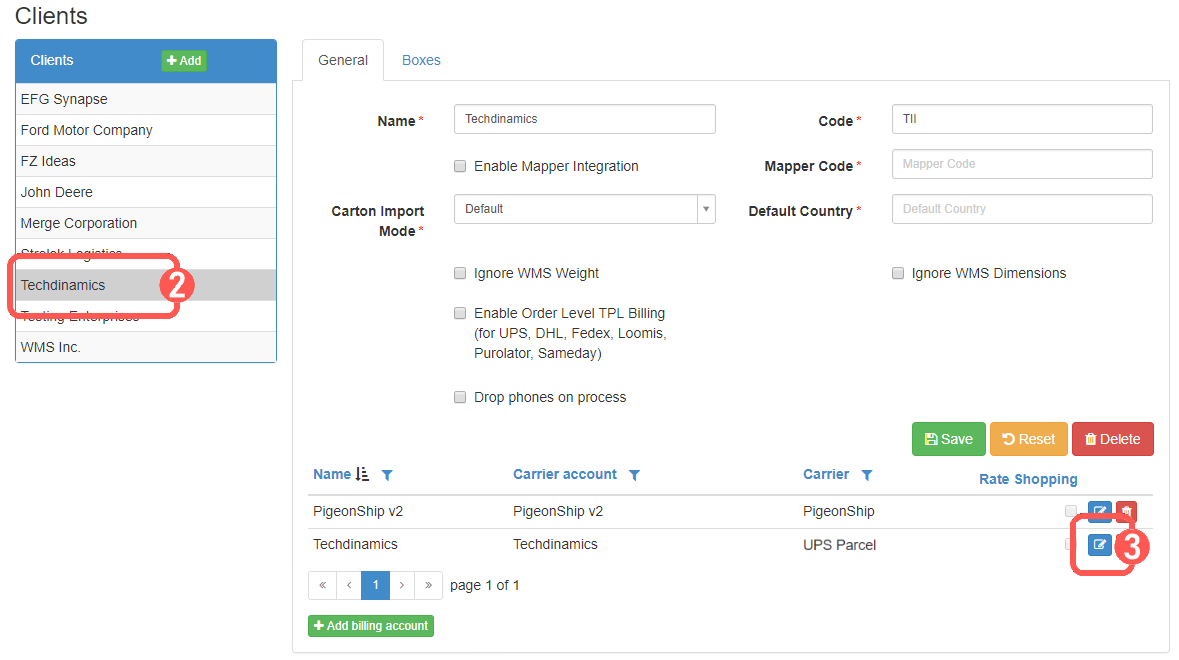Toggle Ignore WMS Dimensions checkbox
1179x660 pixels.
898,273
